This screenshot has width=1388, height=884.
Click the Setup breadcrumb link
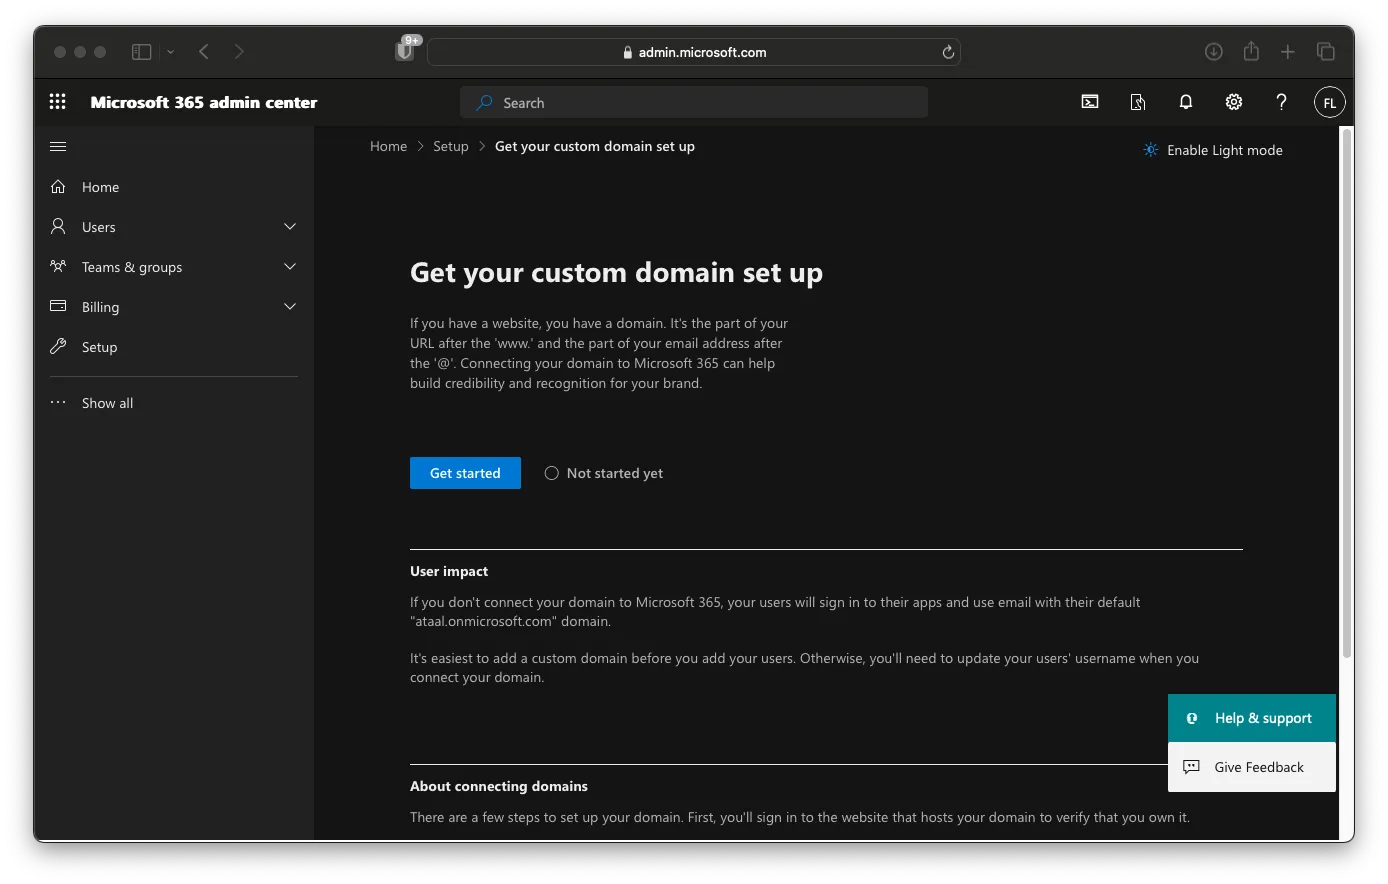tap(450, 146)
